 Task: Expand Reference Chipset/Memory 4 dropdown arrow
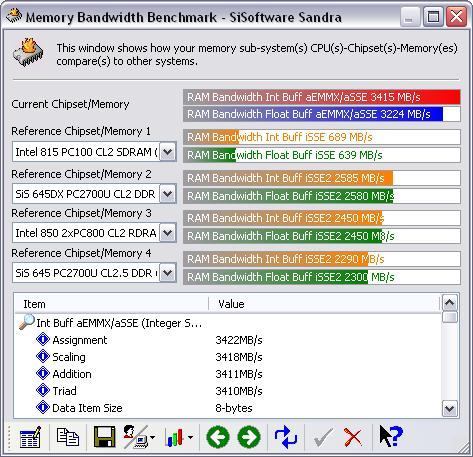167,273
